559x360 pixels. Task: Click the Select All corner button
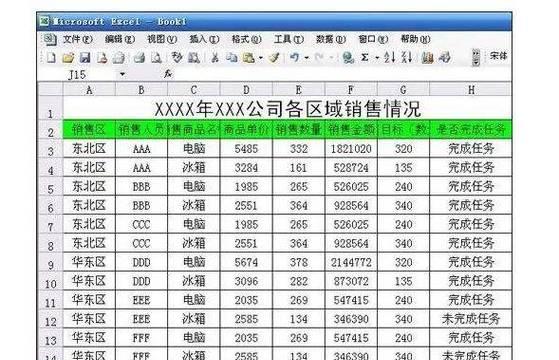pos(50,89)
